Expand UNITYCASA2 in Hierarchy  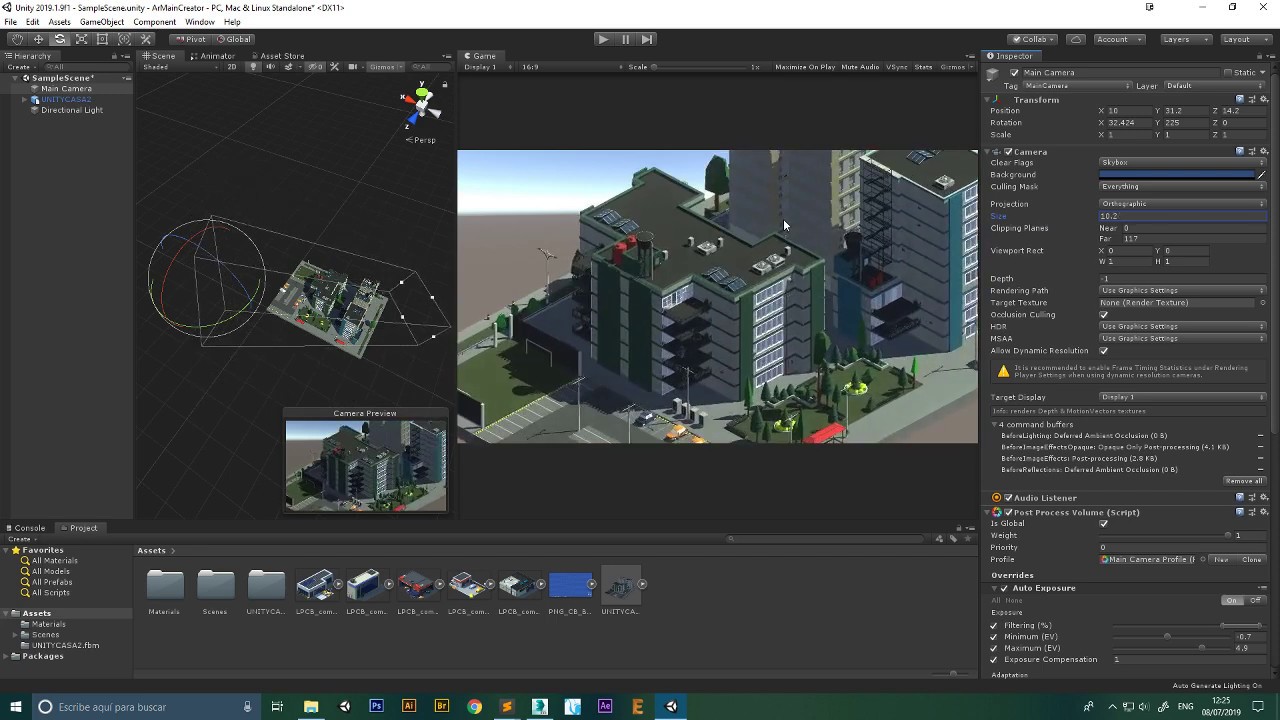click(25, 99)
